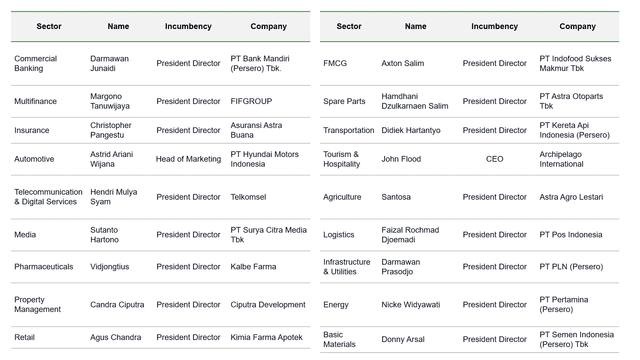Click the CEO incumbency cell

(x=494, y=159)
